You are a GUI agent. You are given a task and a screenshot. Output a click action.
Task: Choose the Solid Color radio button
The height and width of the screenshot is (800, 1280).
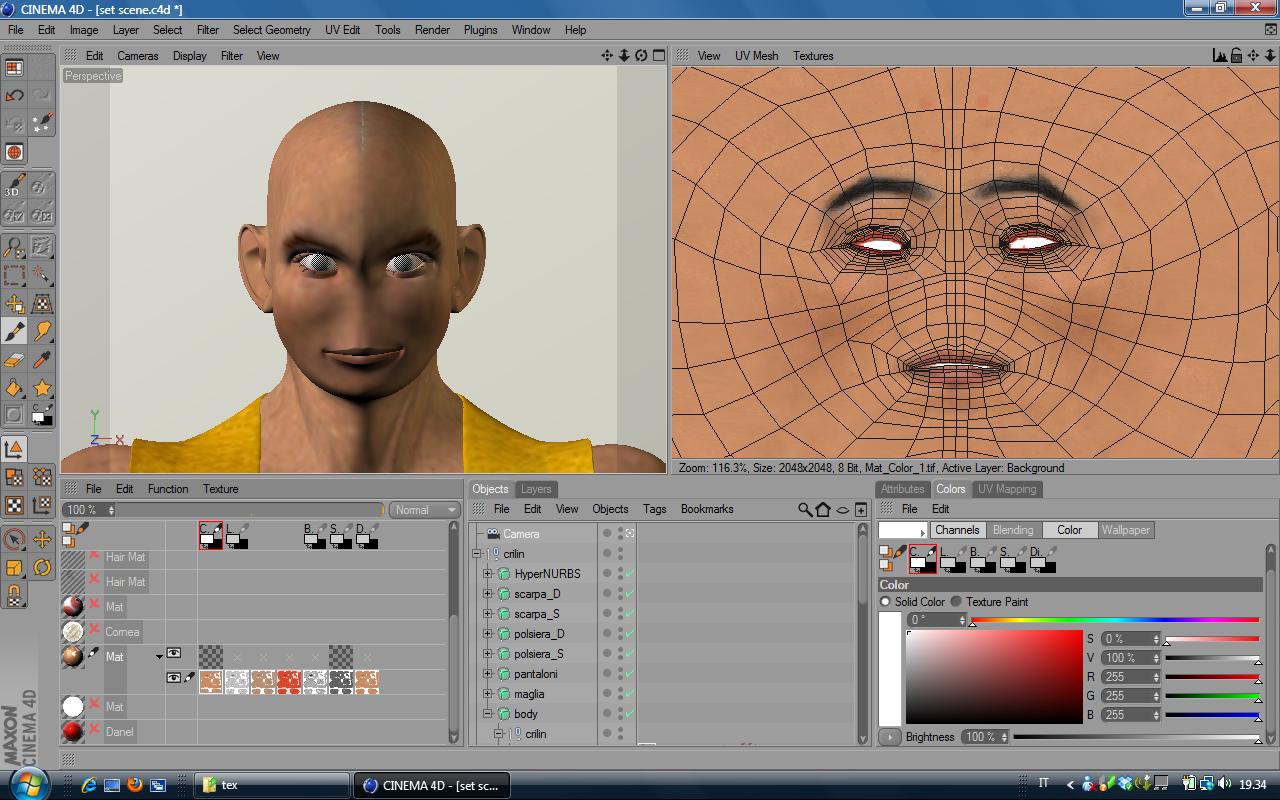[x=885, y=602]
